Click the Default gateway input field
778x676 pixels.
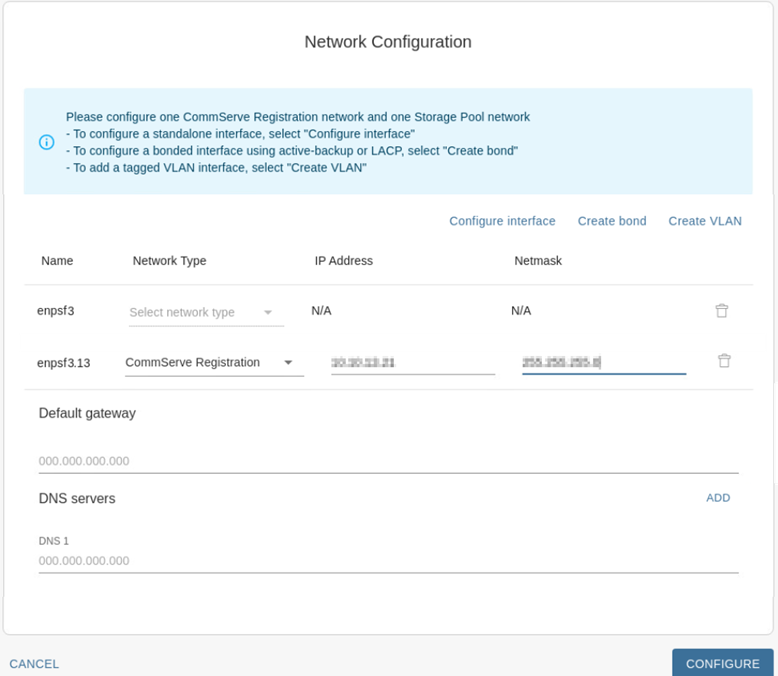(x=388, y=461)
